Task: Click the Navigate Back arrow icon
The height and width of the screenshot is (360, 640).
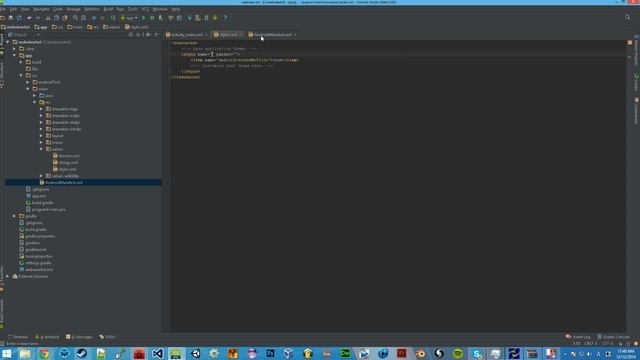Action: [x=94, y=18]
